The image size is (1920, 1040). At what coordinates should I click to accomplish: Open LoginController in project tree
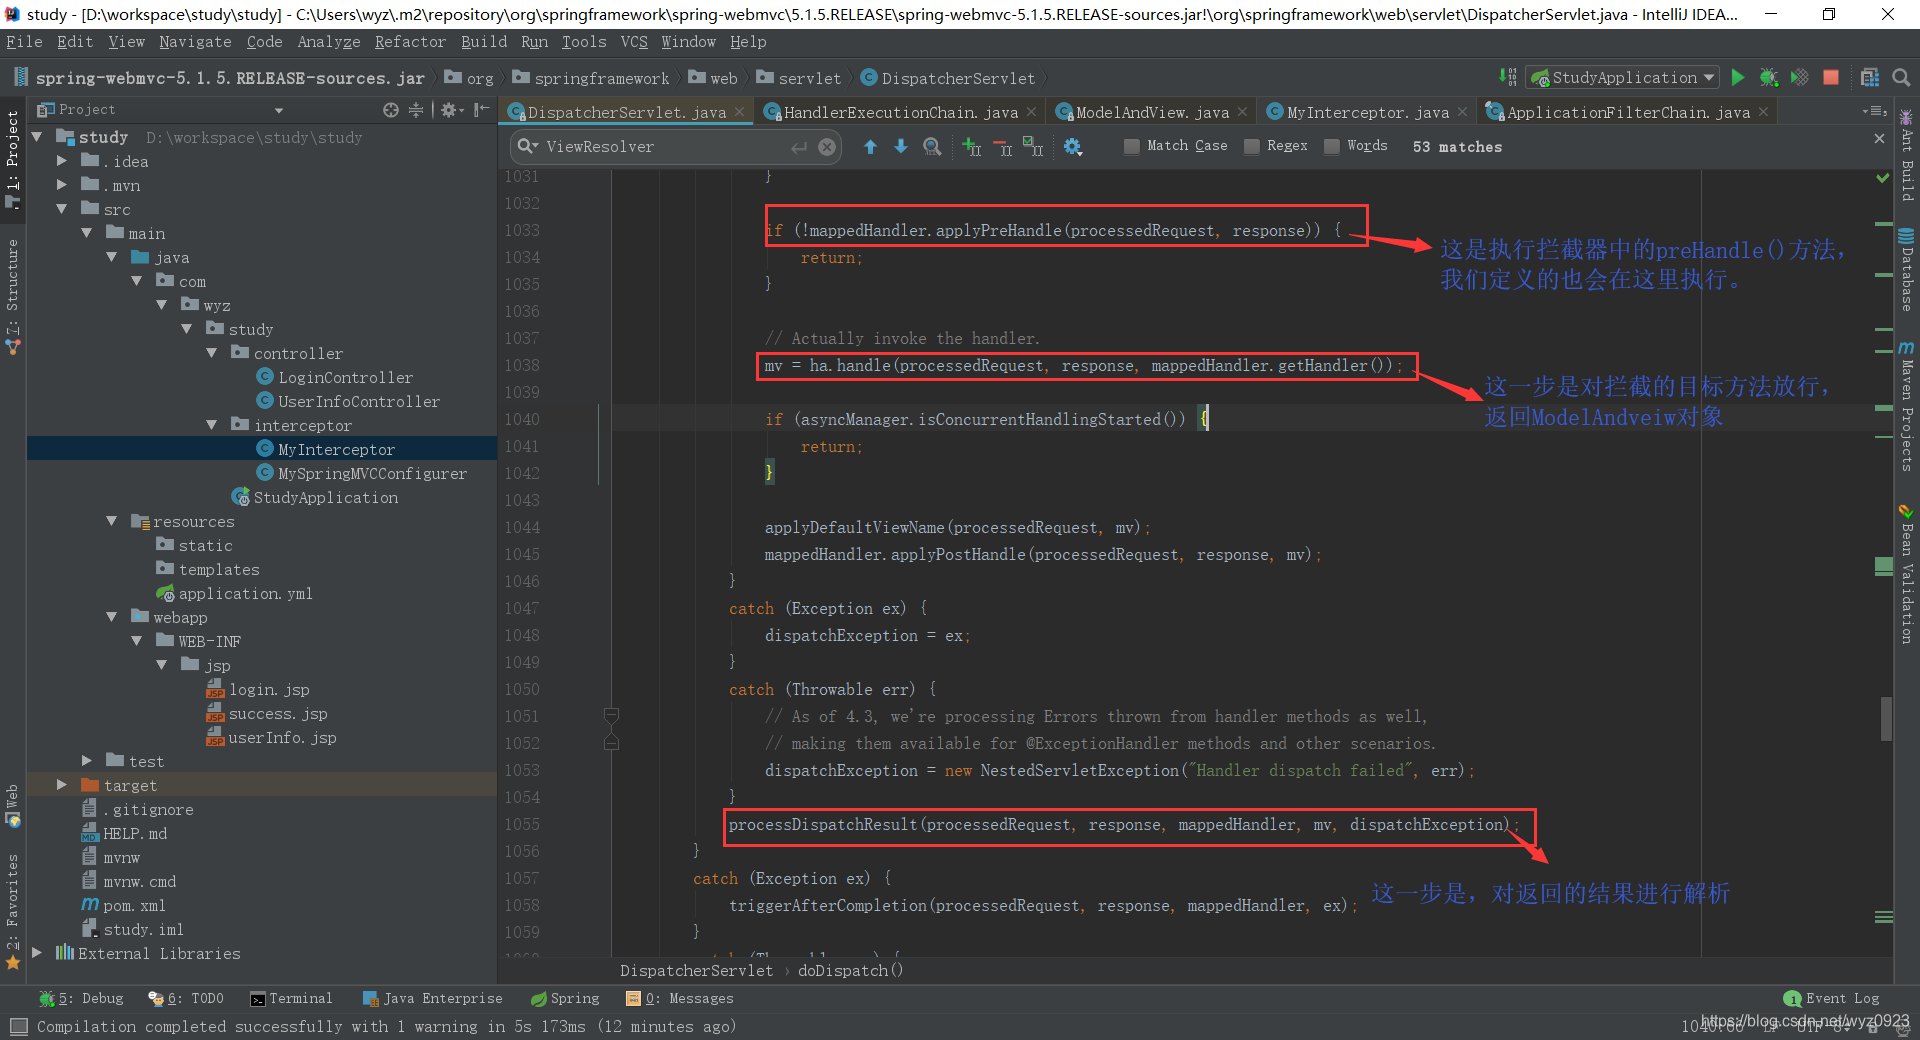click(345, 377)
